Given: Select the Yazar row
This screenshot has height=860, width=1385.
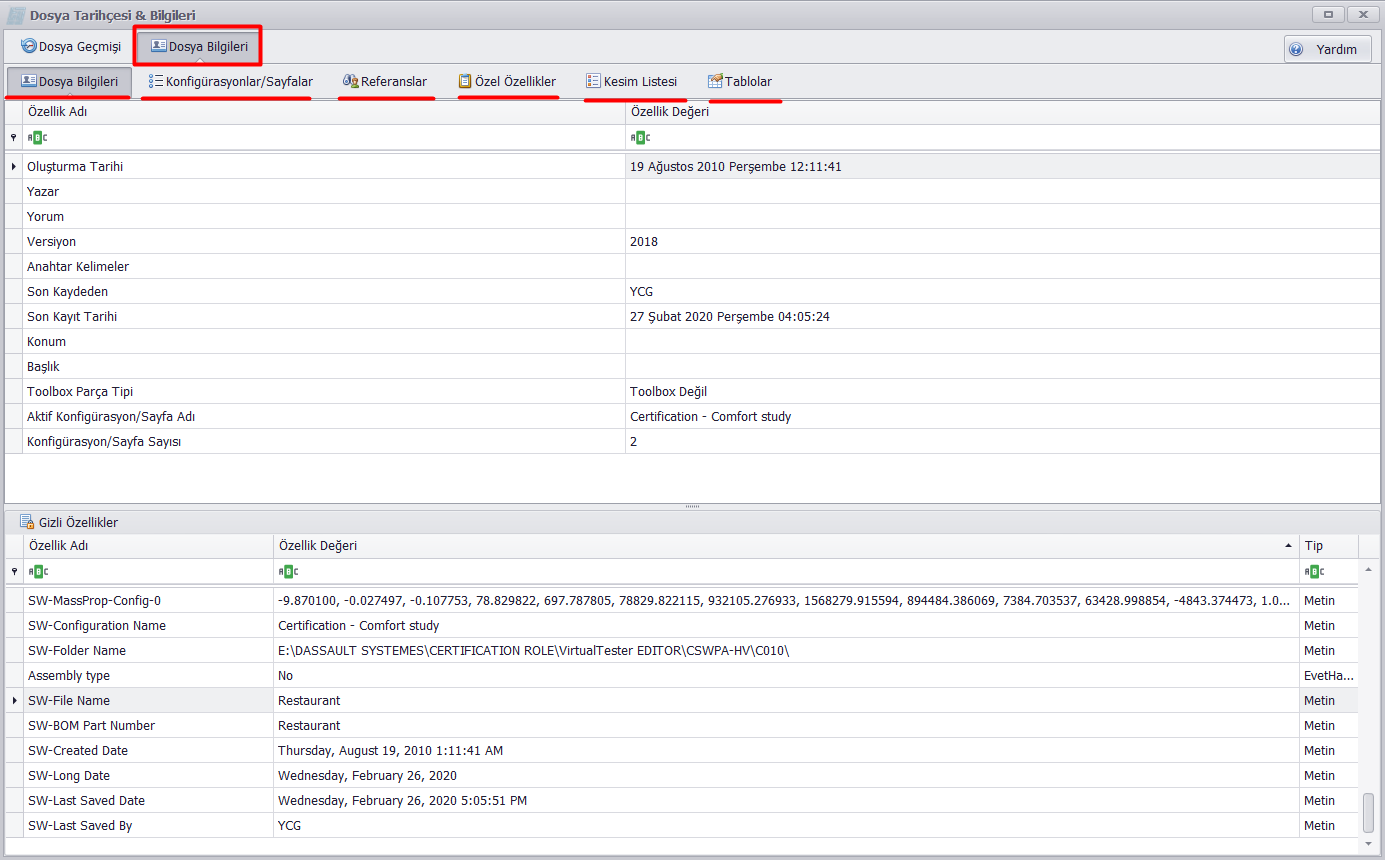Looking at the screenshot, I should coord(692,192).
